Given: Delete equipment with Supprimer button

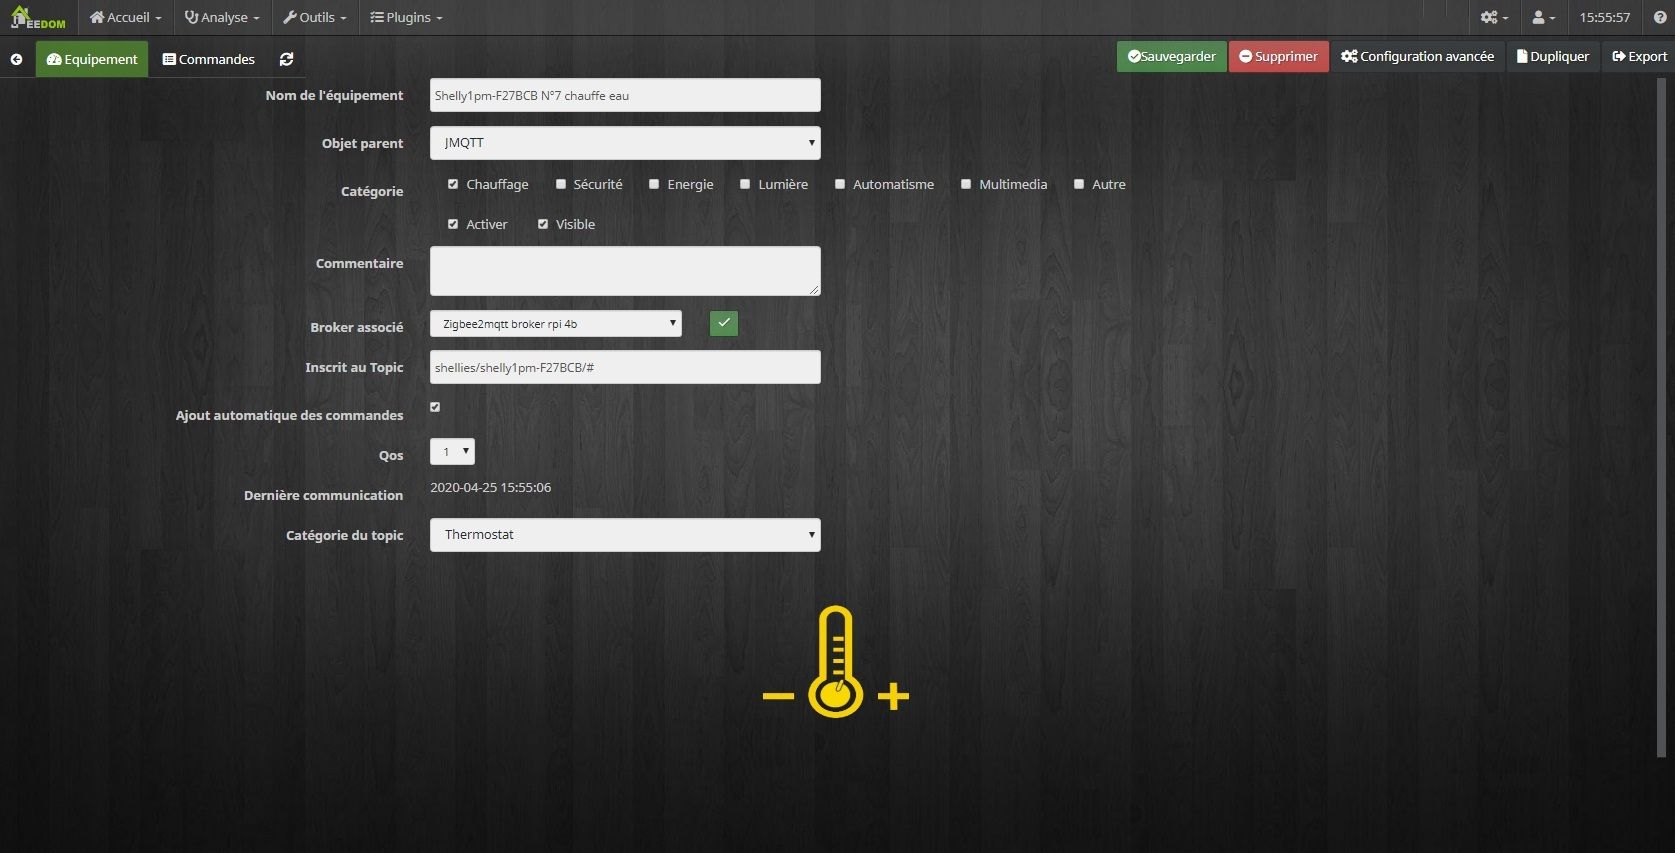Looking at the screenshot, I should (1279, 56).
